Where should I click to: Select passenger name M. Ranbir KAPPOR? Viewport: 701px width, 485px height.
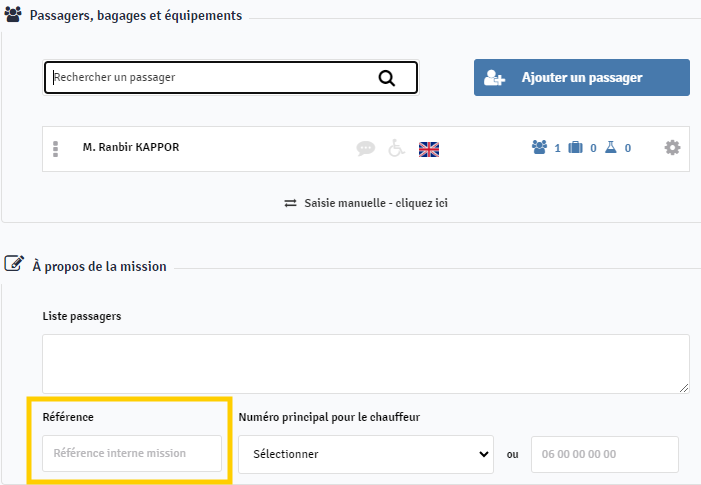click(x=131, y=147)
